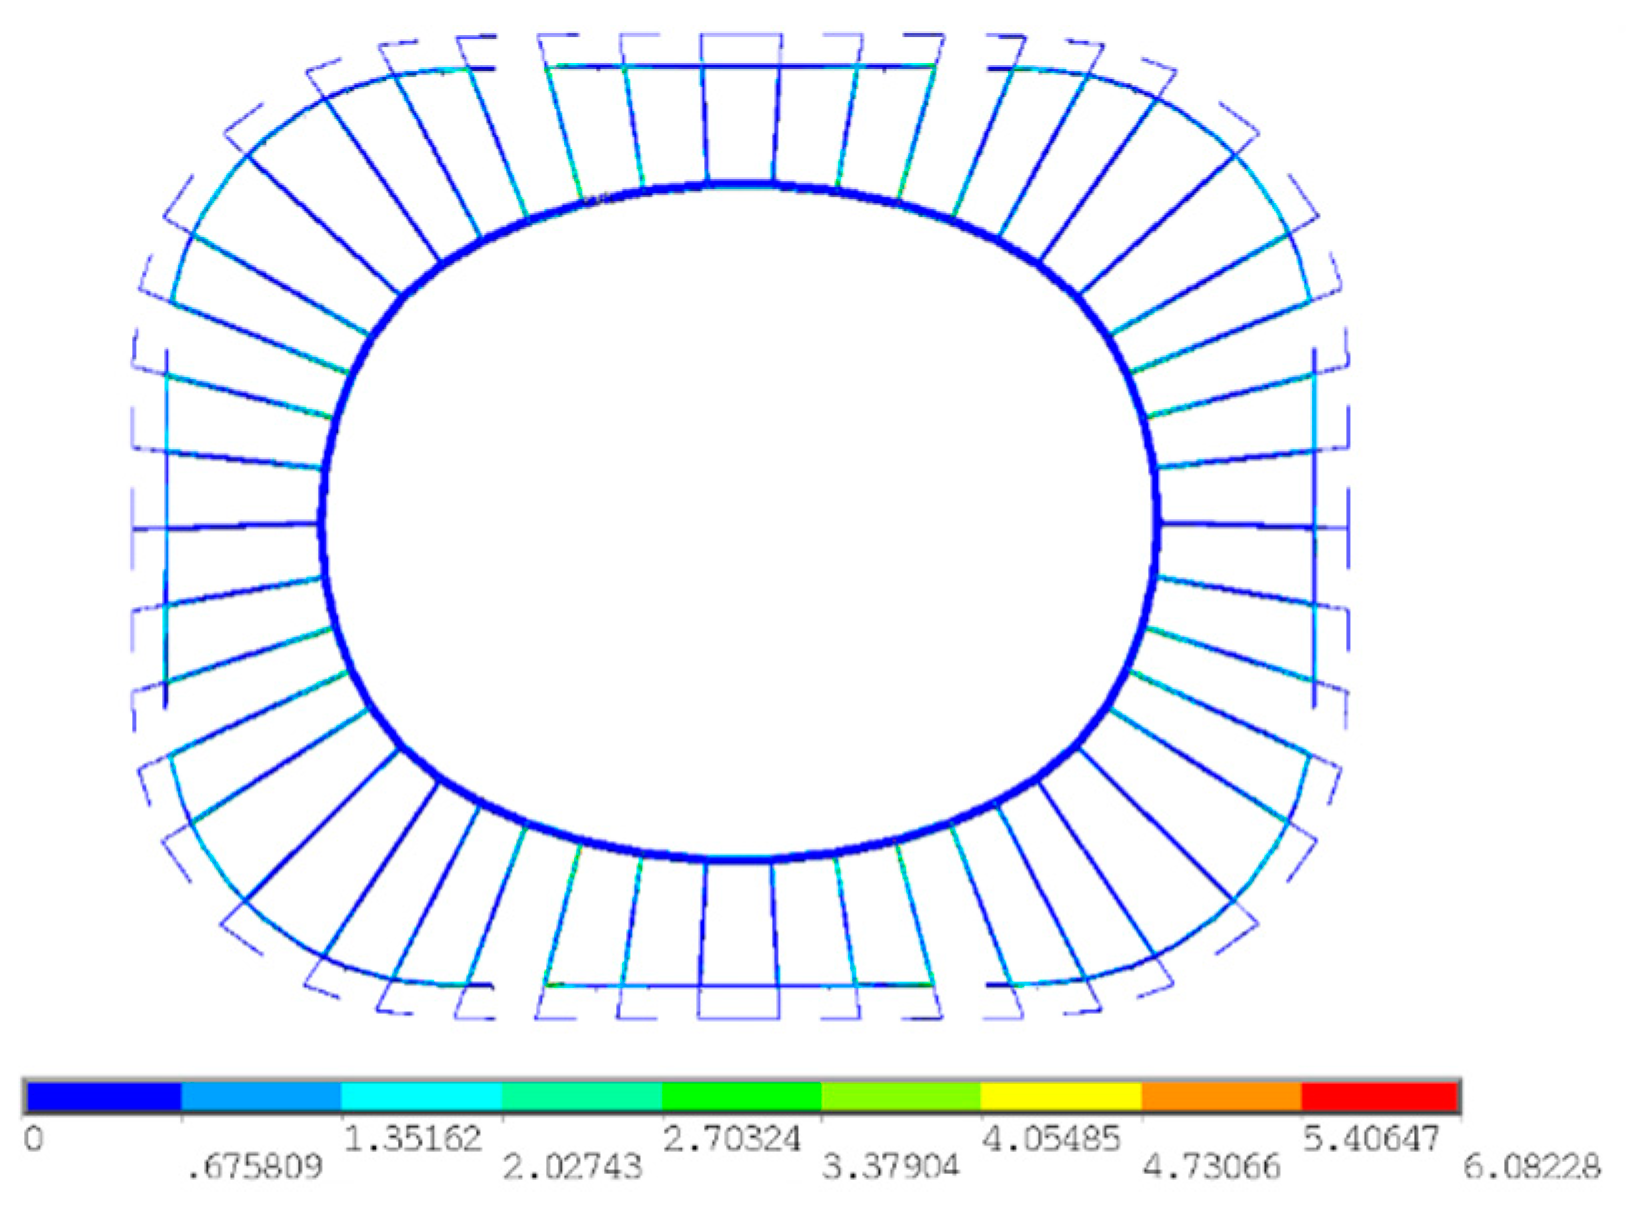
Task: Click the yellow legend color band
Action: pyautogui.click(x=1061, y=1097)
